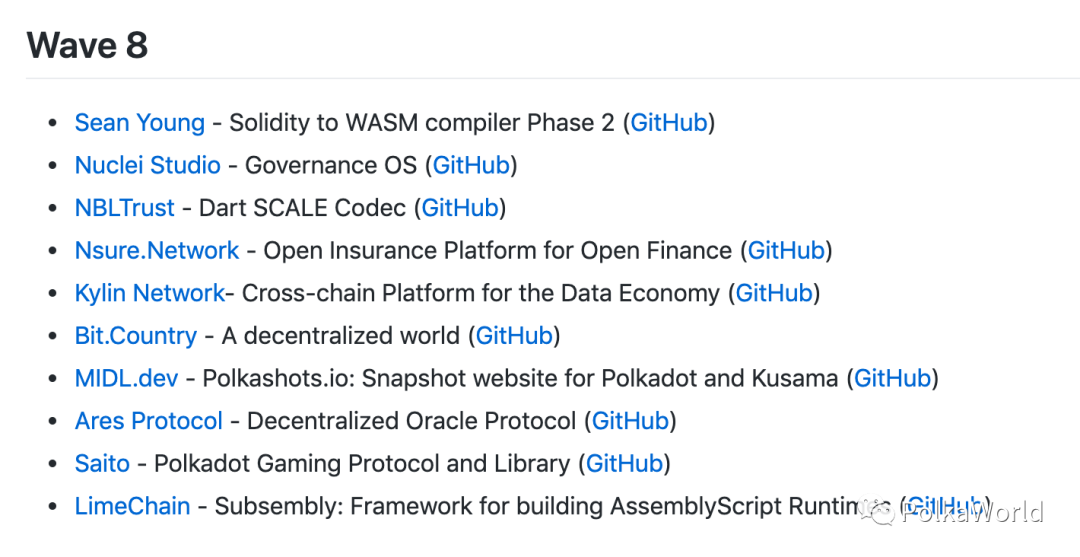Open the LimeChain link
The image size is (1080, 557).
132,507
